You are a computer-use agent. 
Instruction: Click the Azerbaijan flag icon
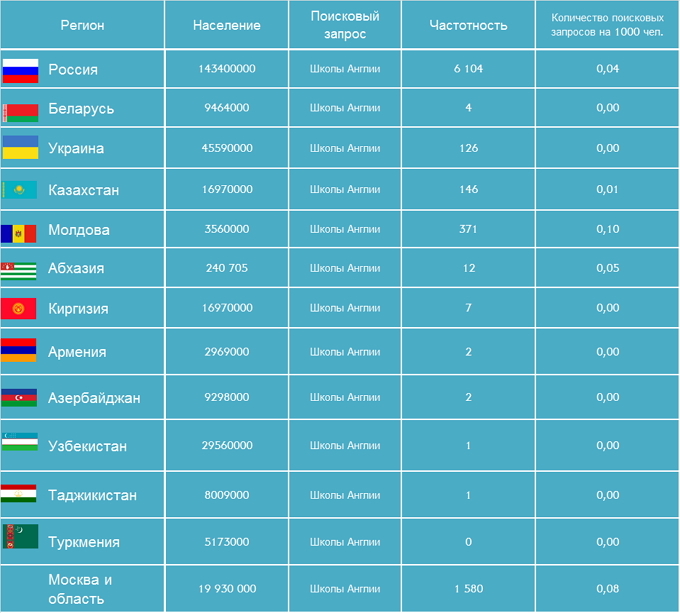pyautogui.click(x=19, y=398)
